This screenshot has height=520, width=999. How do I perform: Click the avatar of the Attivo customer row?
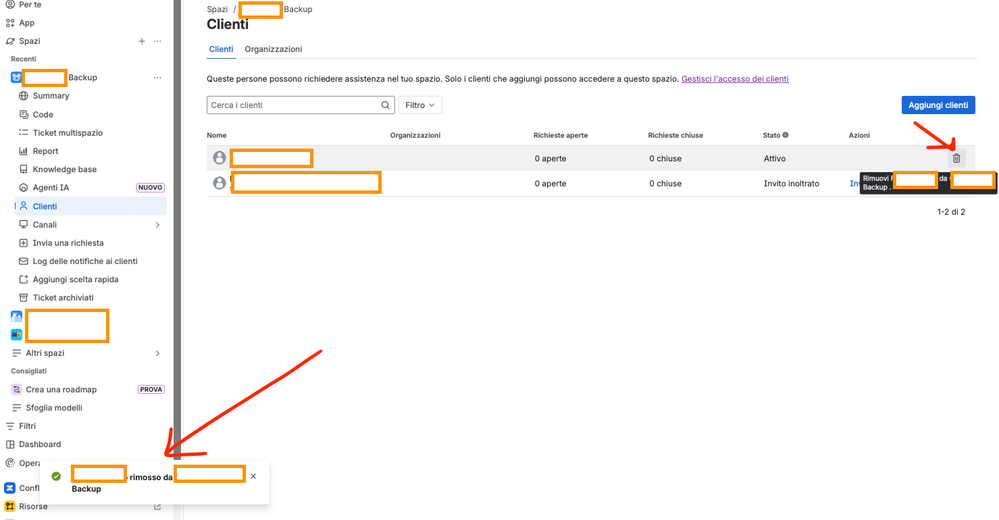coord(219,157)
